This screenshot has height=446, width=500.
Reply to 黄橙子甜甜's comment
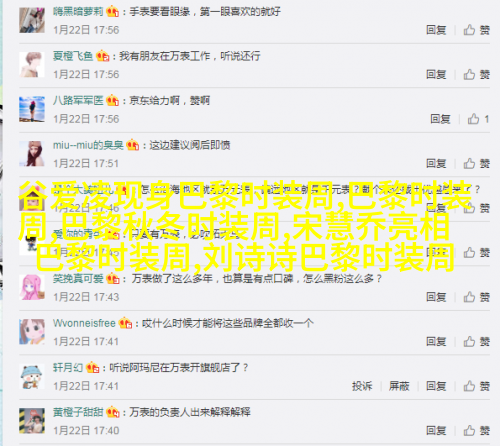[436, 430]
